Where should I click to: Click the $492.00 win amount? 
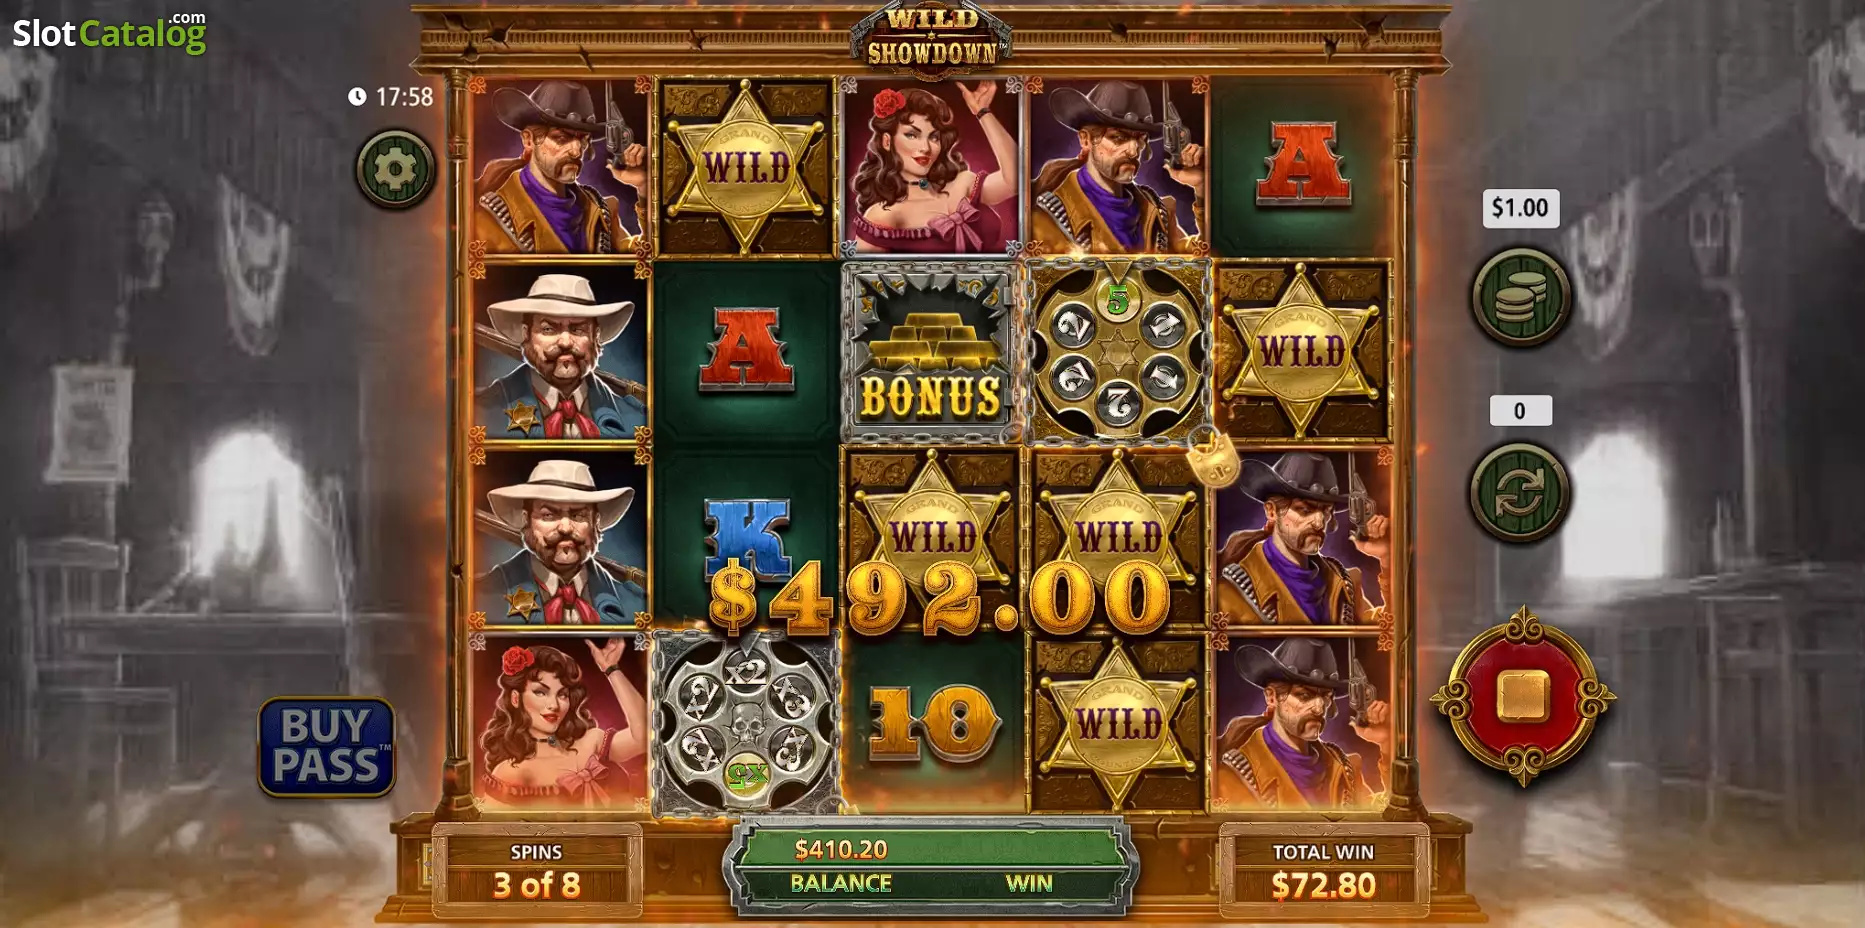click(939, 598)
